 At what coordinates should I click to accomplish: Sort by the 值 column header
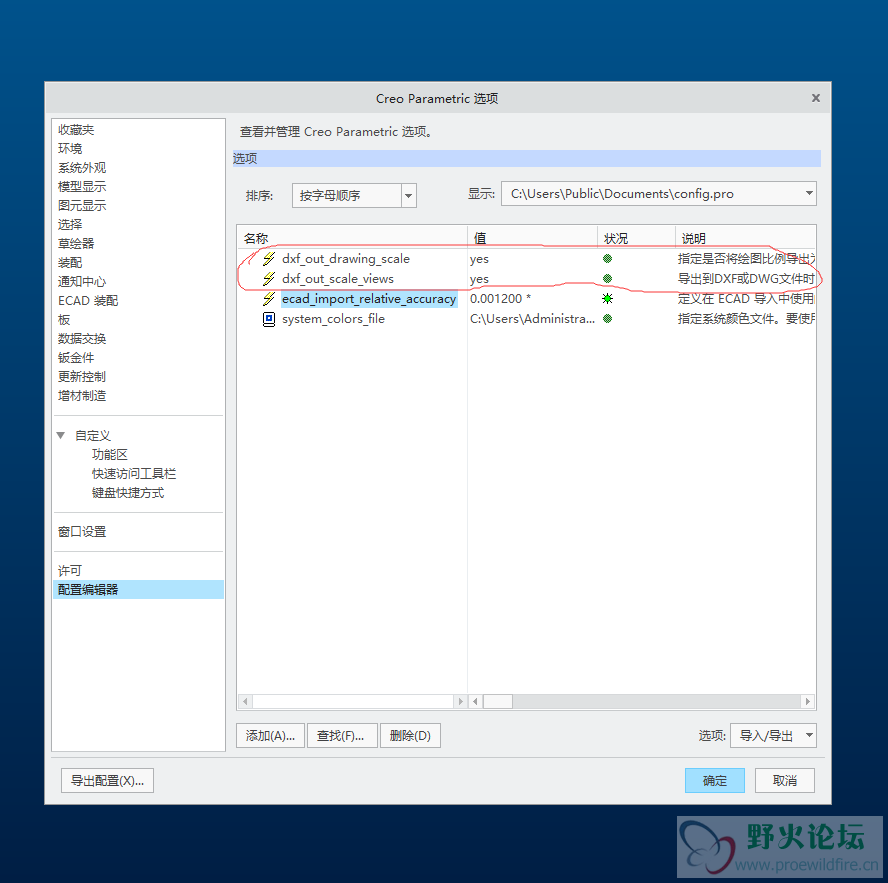[532, 238]
